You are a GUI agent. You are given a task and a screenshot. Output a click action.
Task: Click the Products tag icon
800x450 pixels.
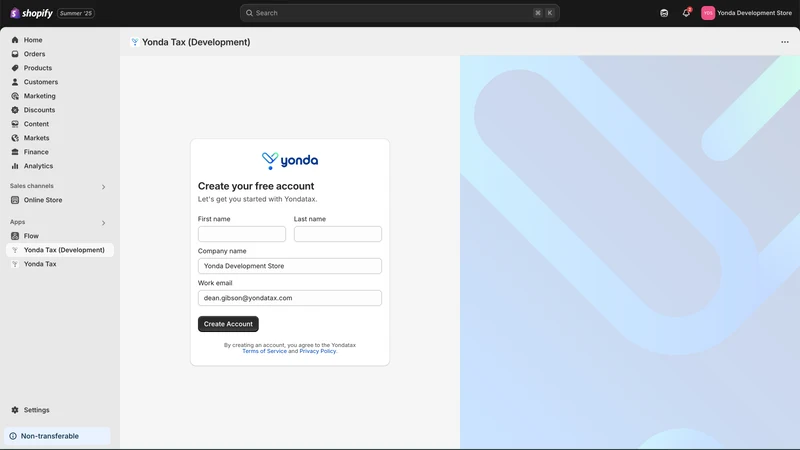click(15, 68)
